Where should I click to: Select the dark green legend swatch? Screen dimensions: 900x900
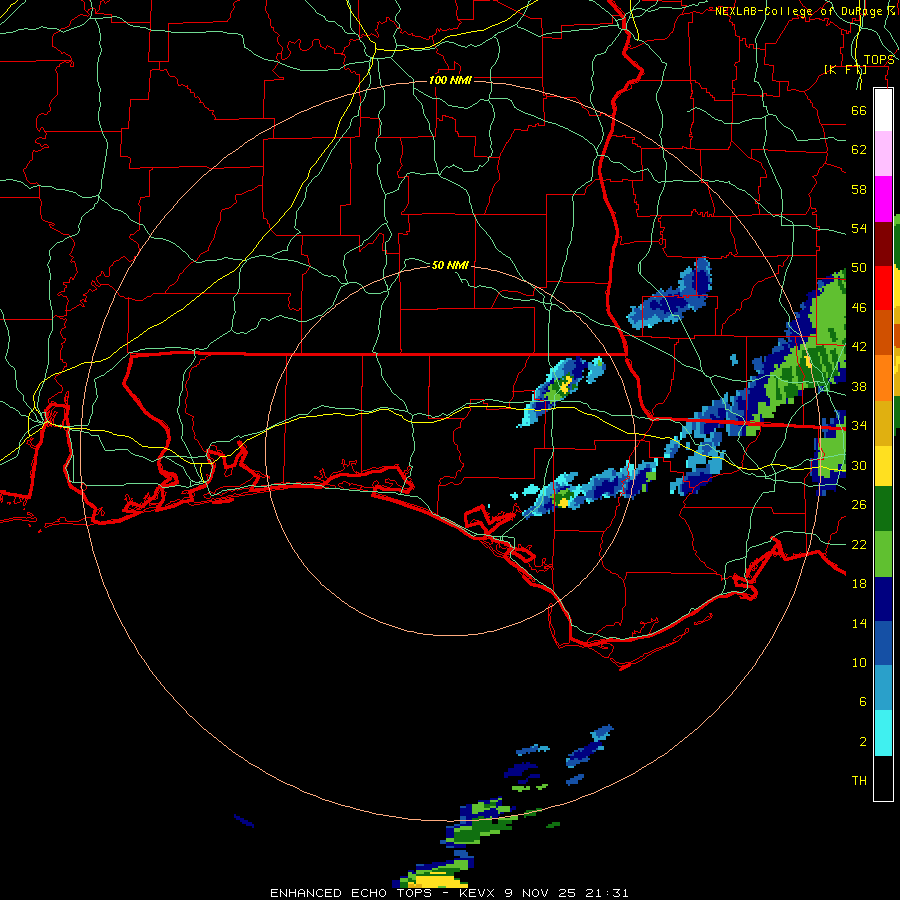point(883,509)
